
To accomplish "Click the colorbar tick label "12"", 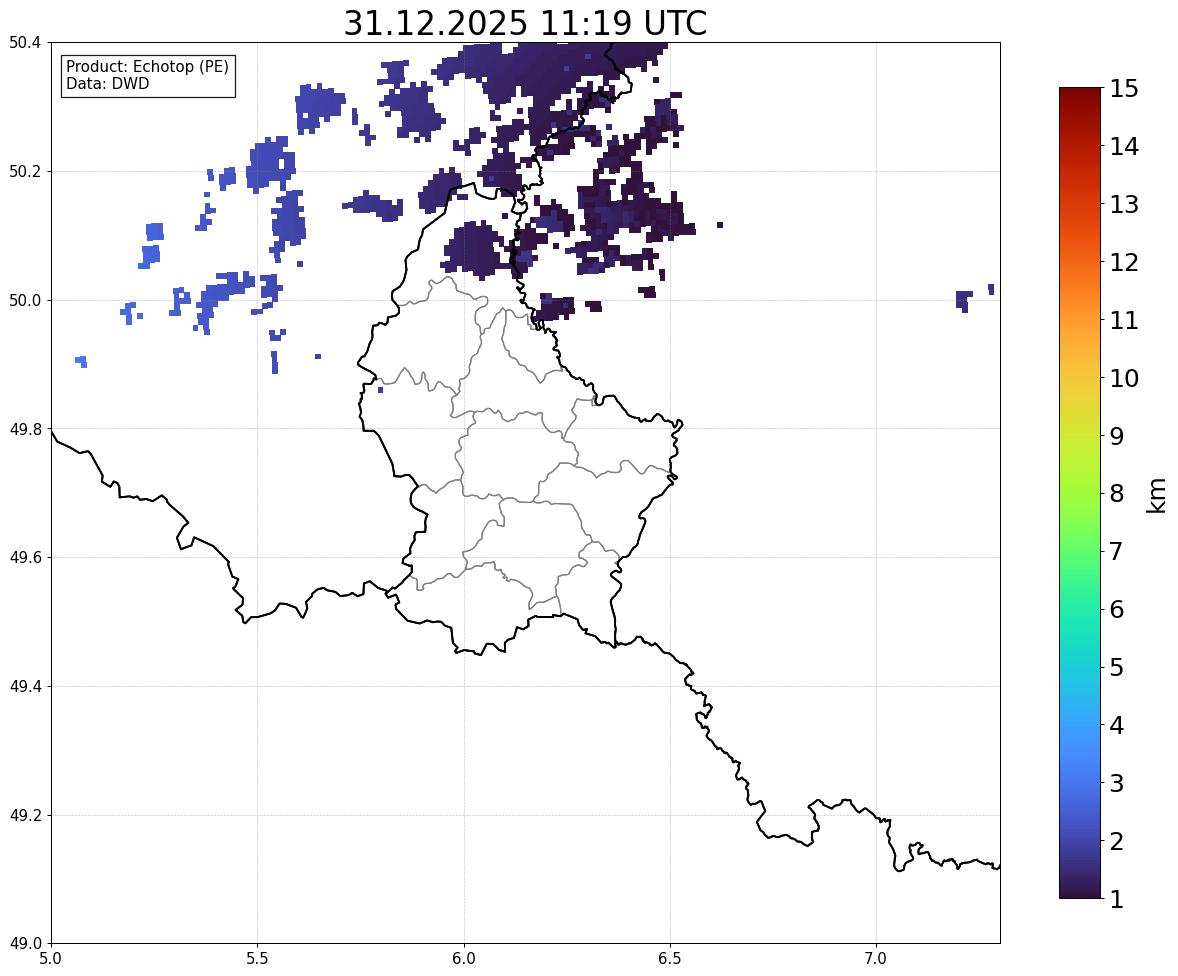I will [x=1124, y=262].
